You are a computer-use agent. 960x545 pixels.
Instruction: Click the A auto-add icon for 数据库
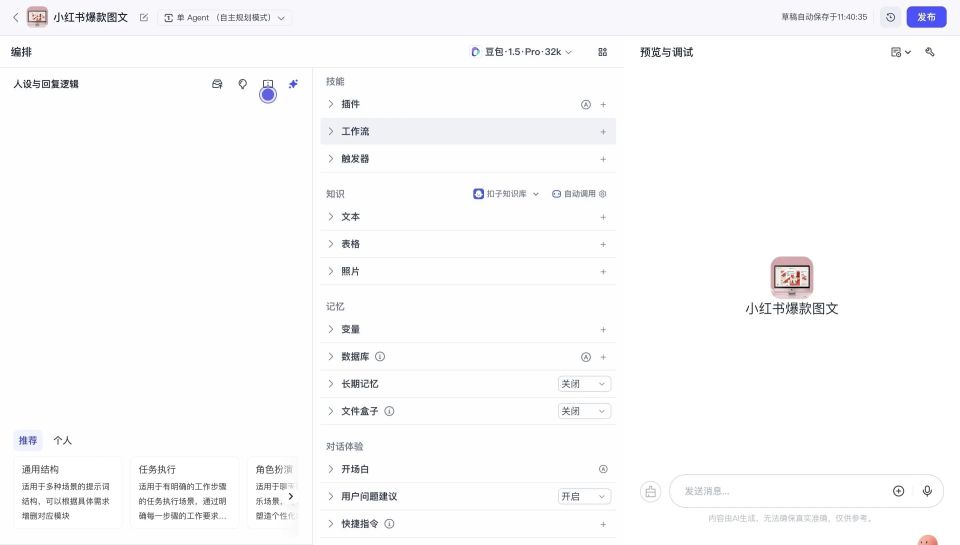click(x=586, y=357)
